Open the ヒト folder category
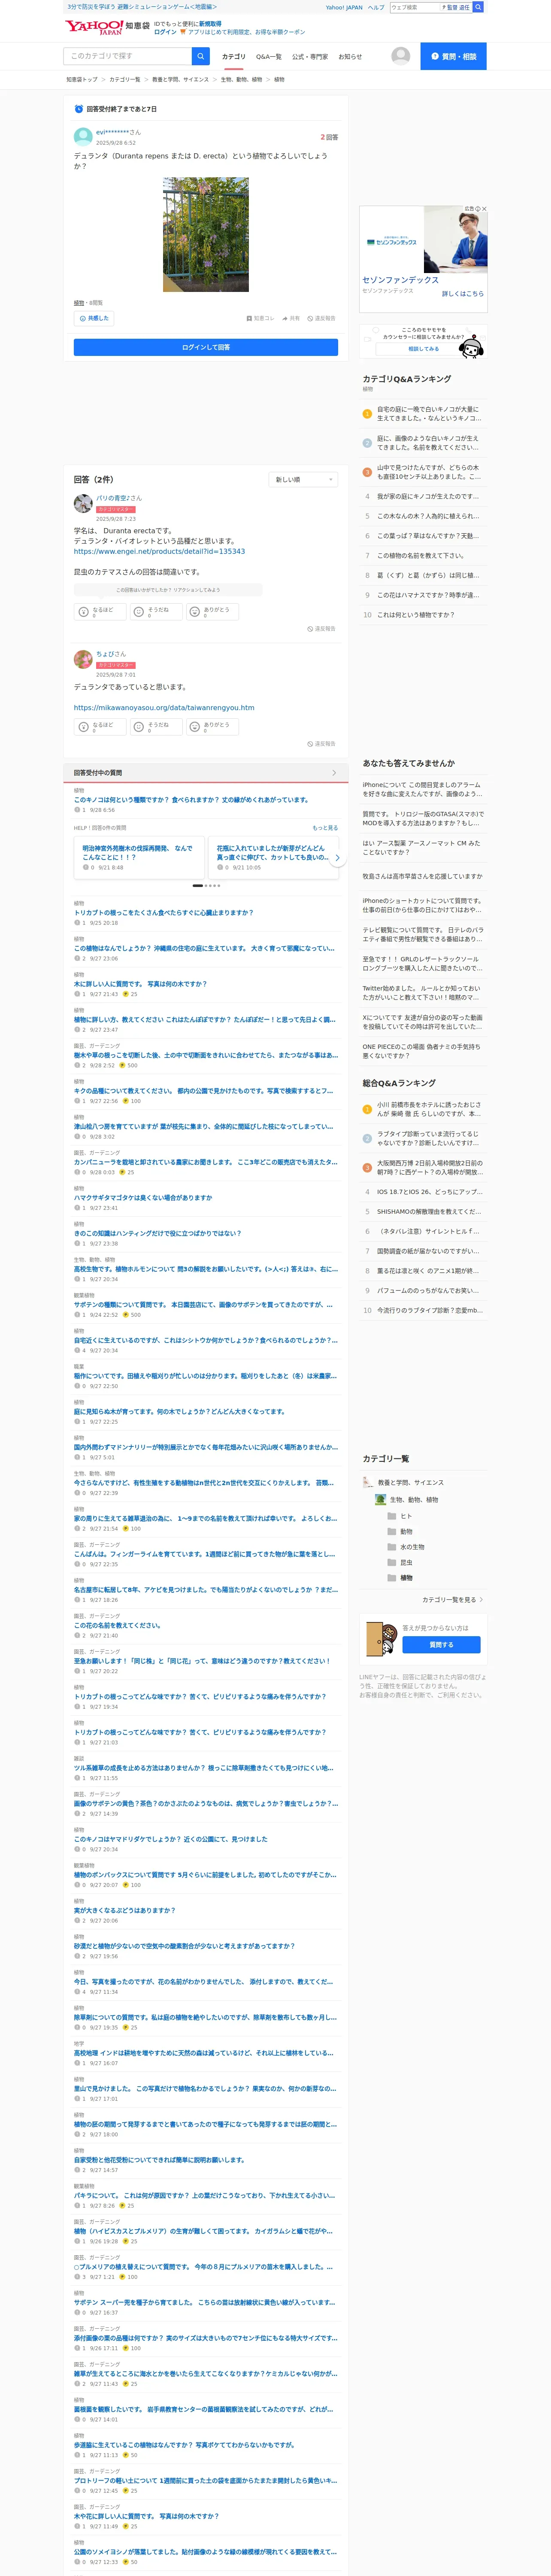Viewport: 551px width, 2576px height. click(x=400, y=1516)
